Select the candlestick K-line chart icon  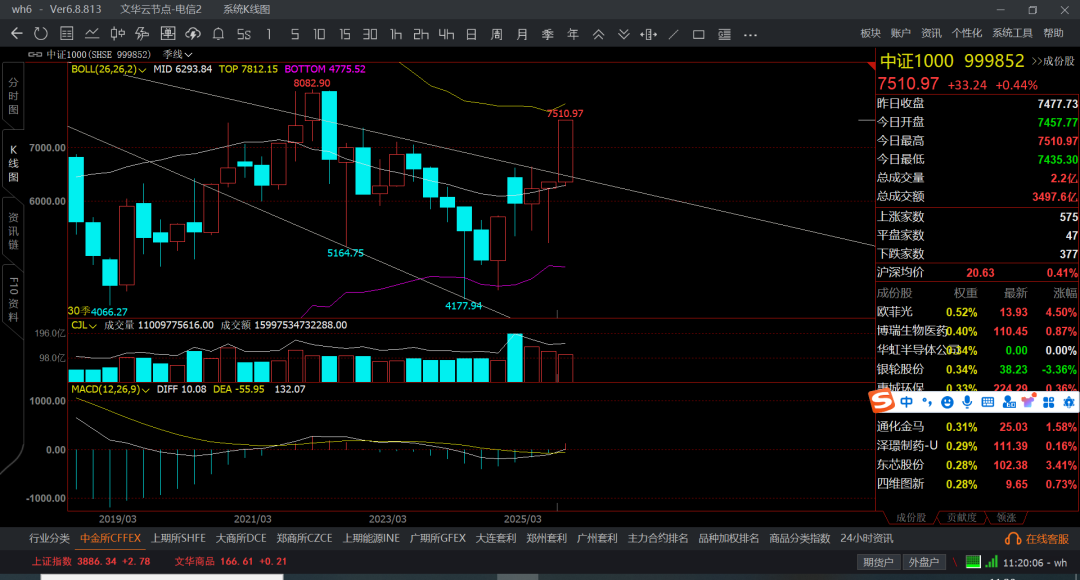point(118,34)
